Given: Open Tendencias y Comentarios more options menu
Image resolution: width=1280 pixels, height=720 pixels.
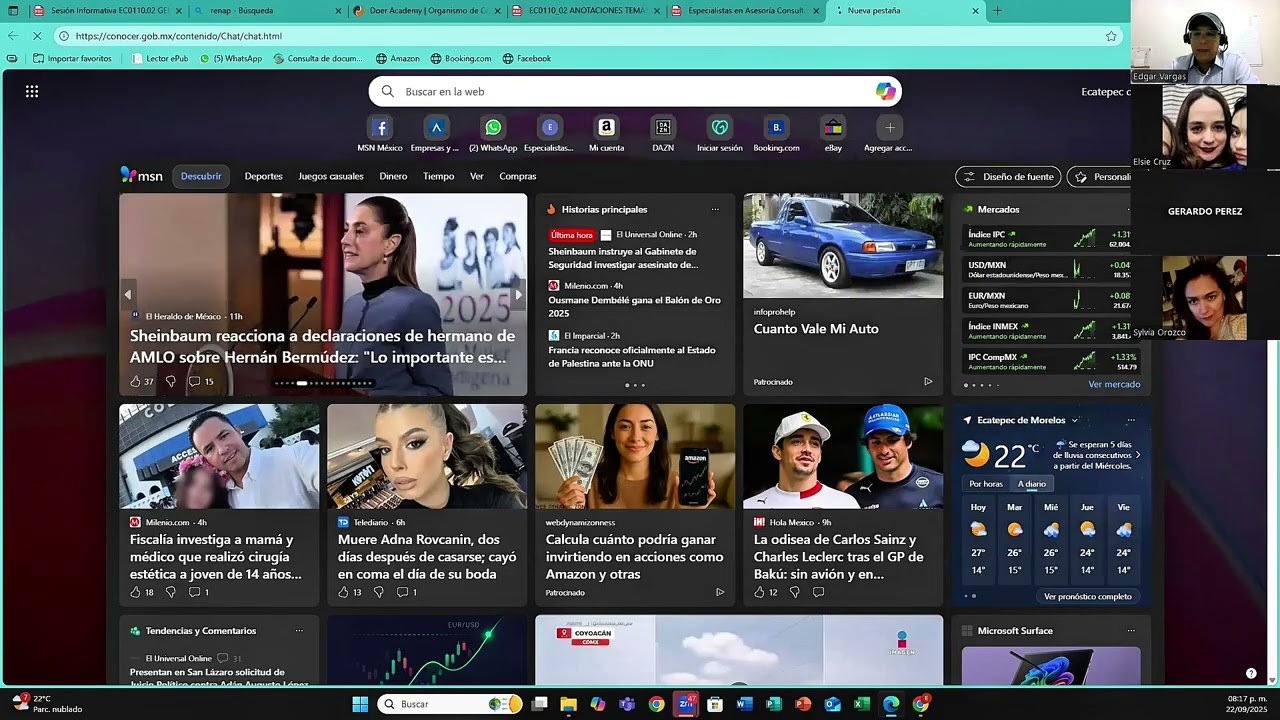Looking at the screenshot, I should (x=299, y=631).
